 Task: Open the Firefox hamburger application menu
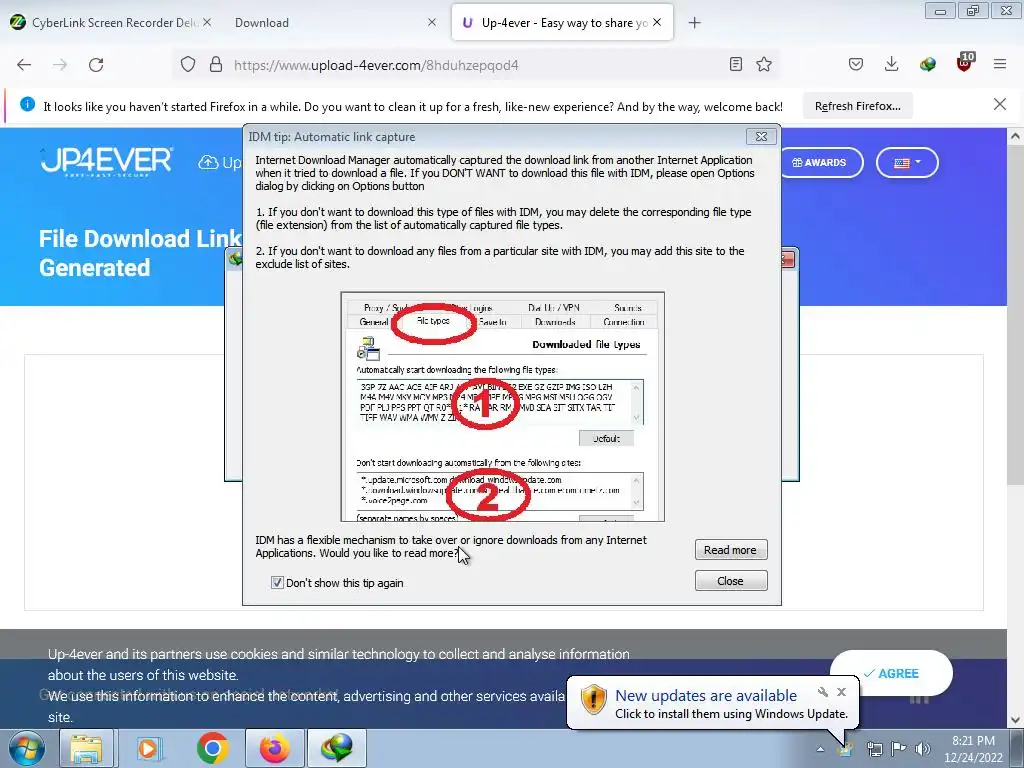pyautogui.click(x=1000, y=64)
